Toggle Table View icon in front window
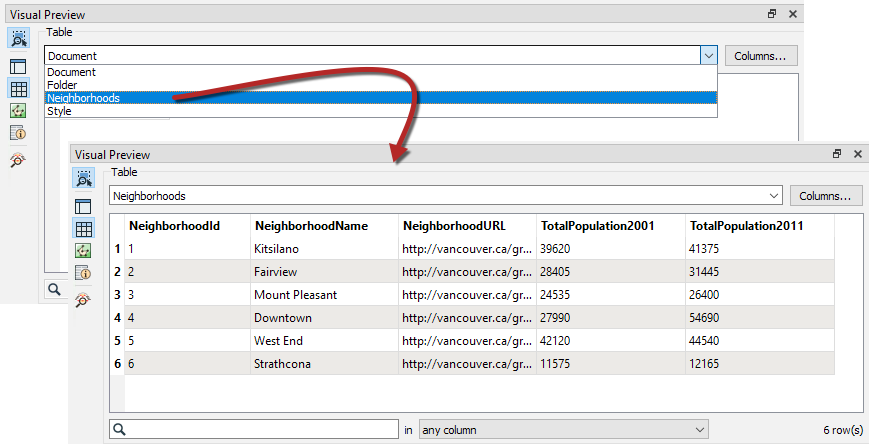The image size is (871, 447). pos(83,228)
